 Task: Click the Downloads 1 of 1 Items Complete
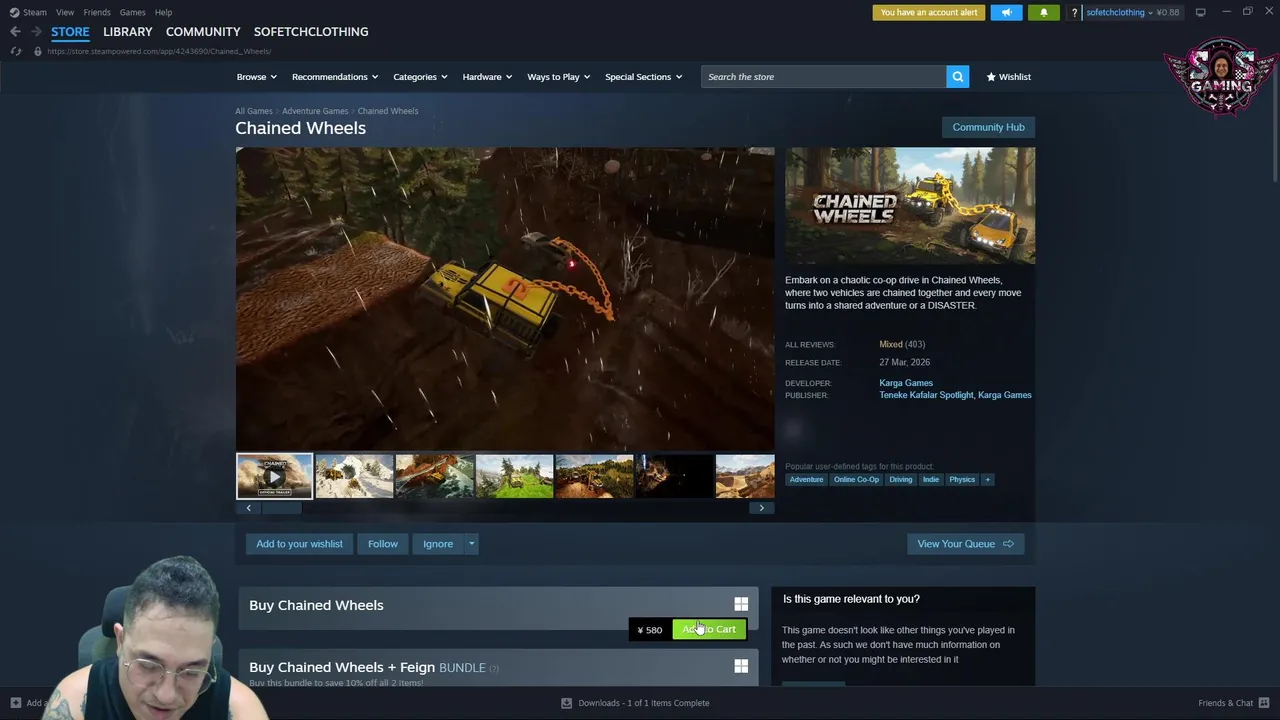tap(644, 703)
